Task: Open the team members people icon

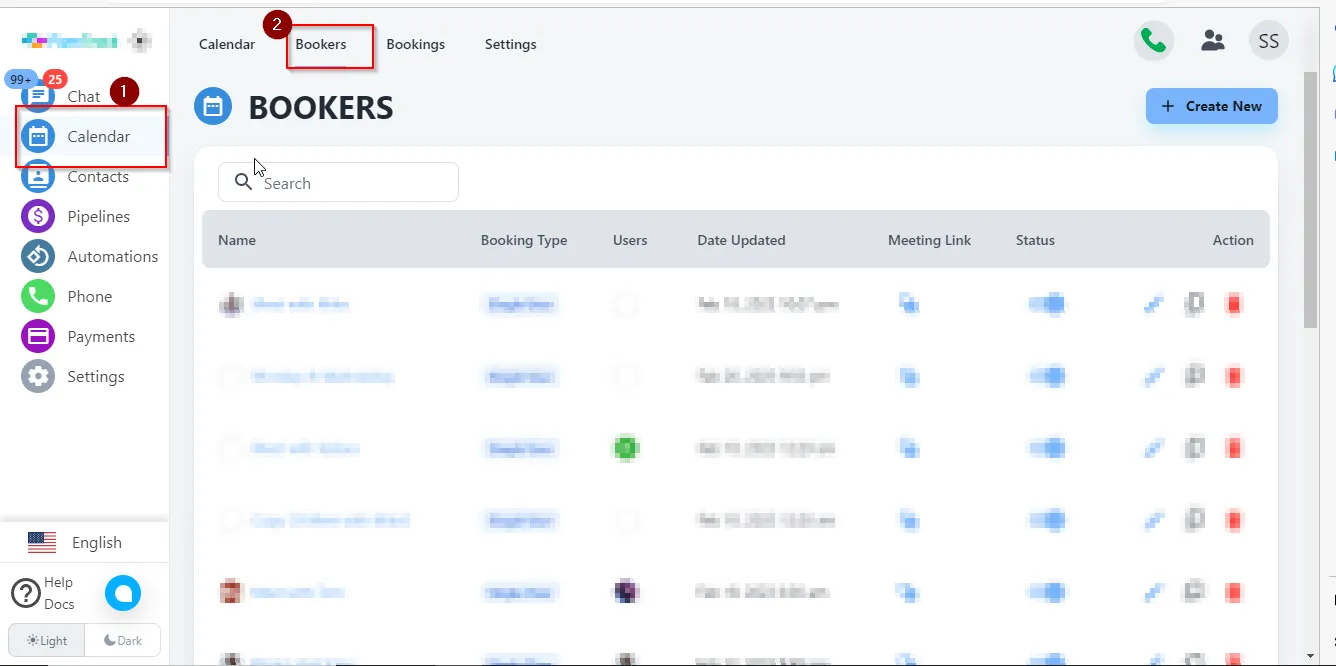Action: click(x=1213, y=41)
